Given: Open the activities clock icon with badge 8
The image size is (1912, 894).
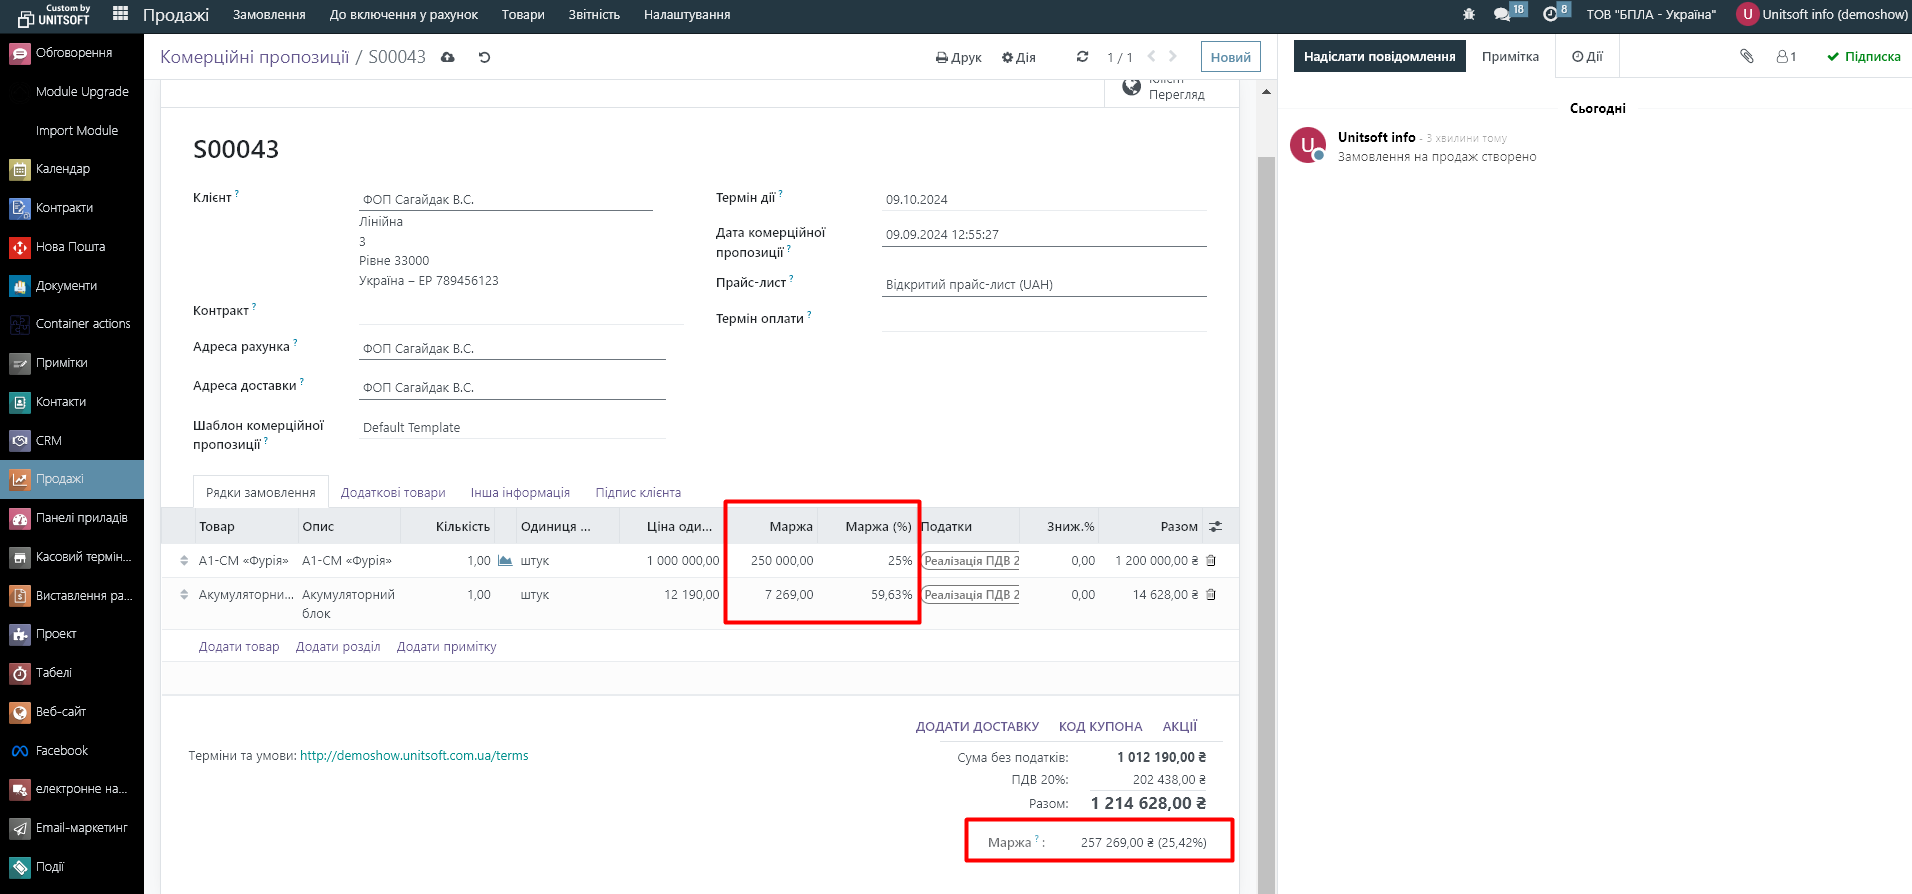Looking at the screenshot, I should coord(1550,15).
